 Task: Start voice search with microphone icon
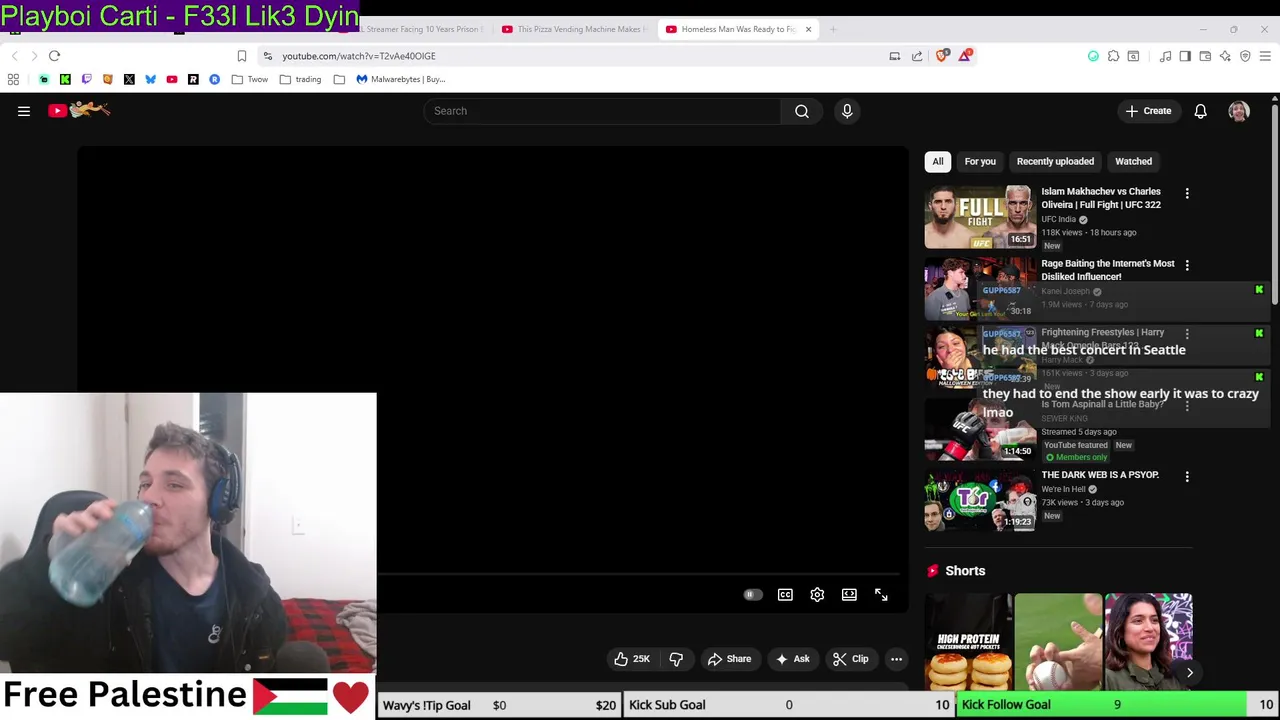coord(847,111)
